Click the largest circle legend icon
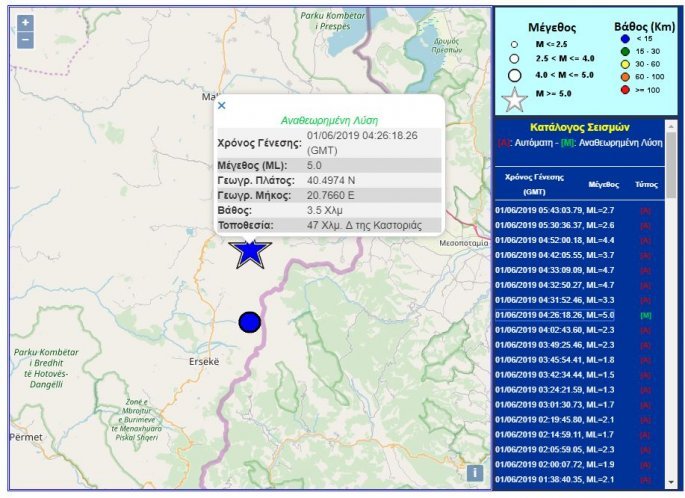 (514, 74)
